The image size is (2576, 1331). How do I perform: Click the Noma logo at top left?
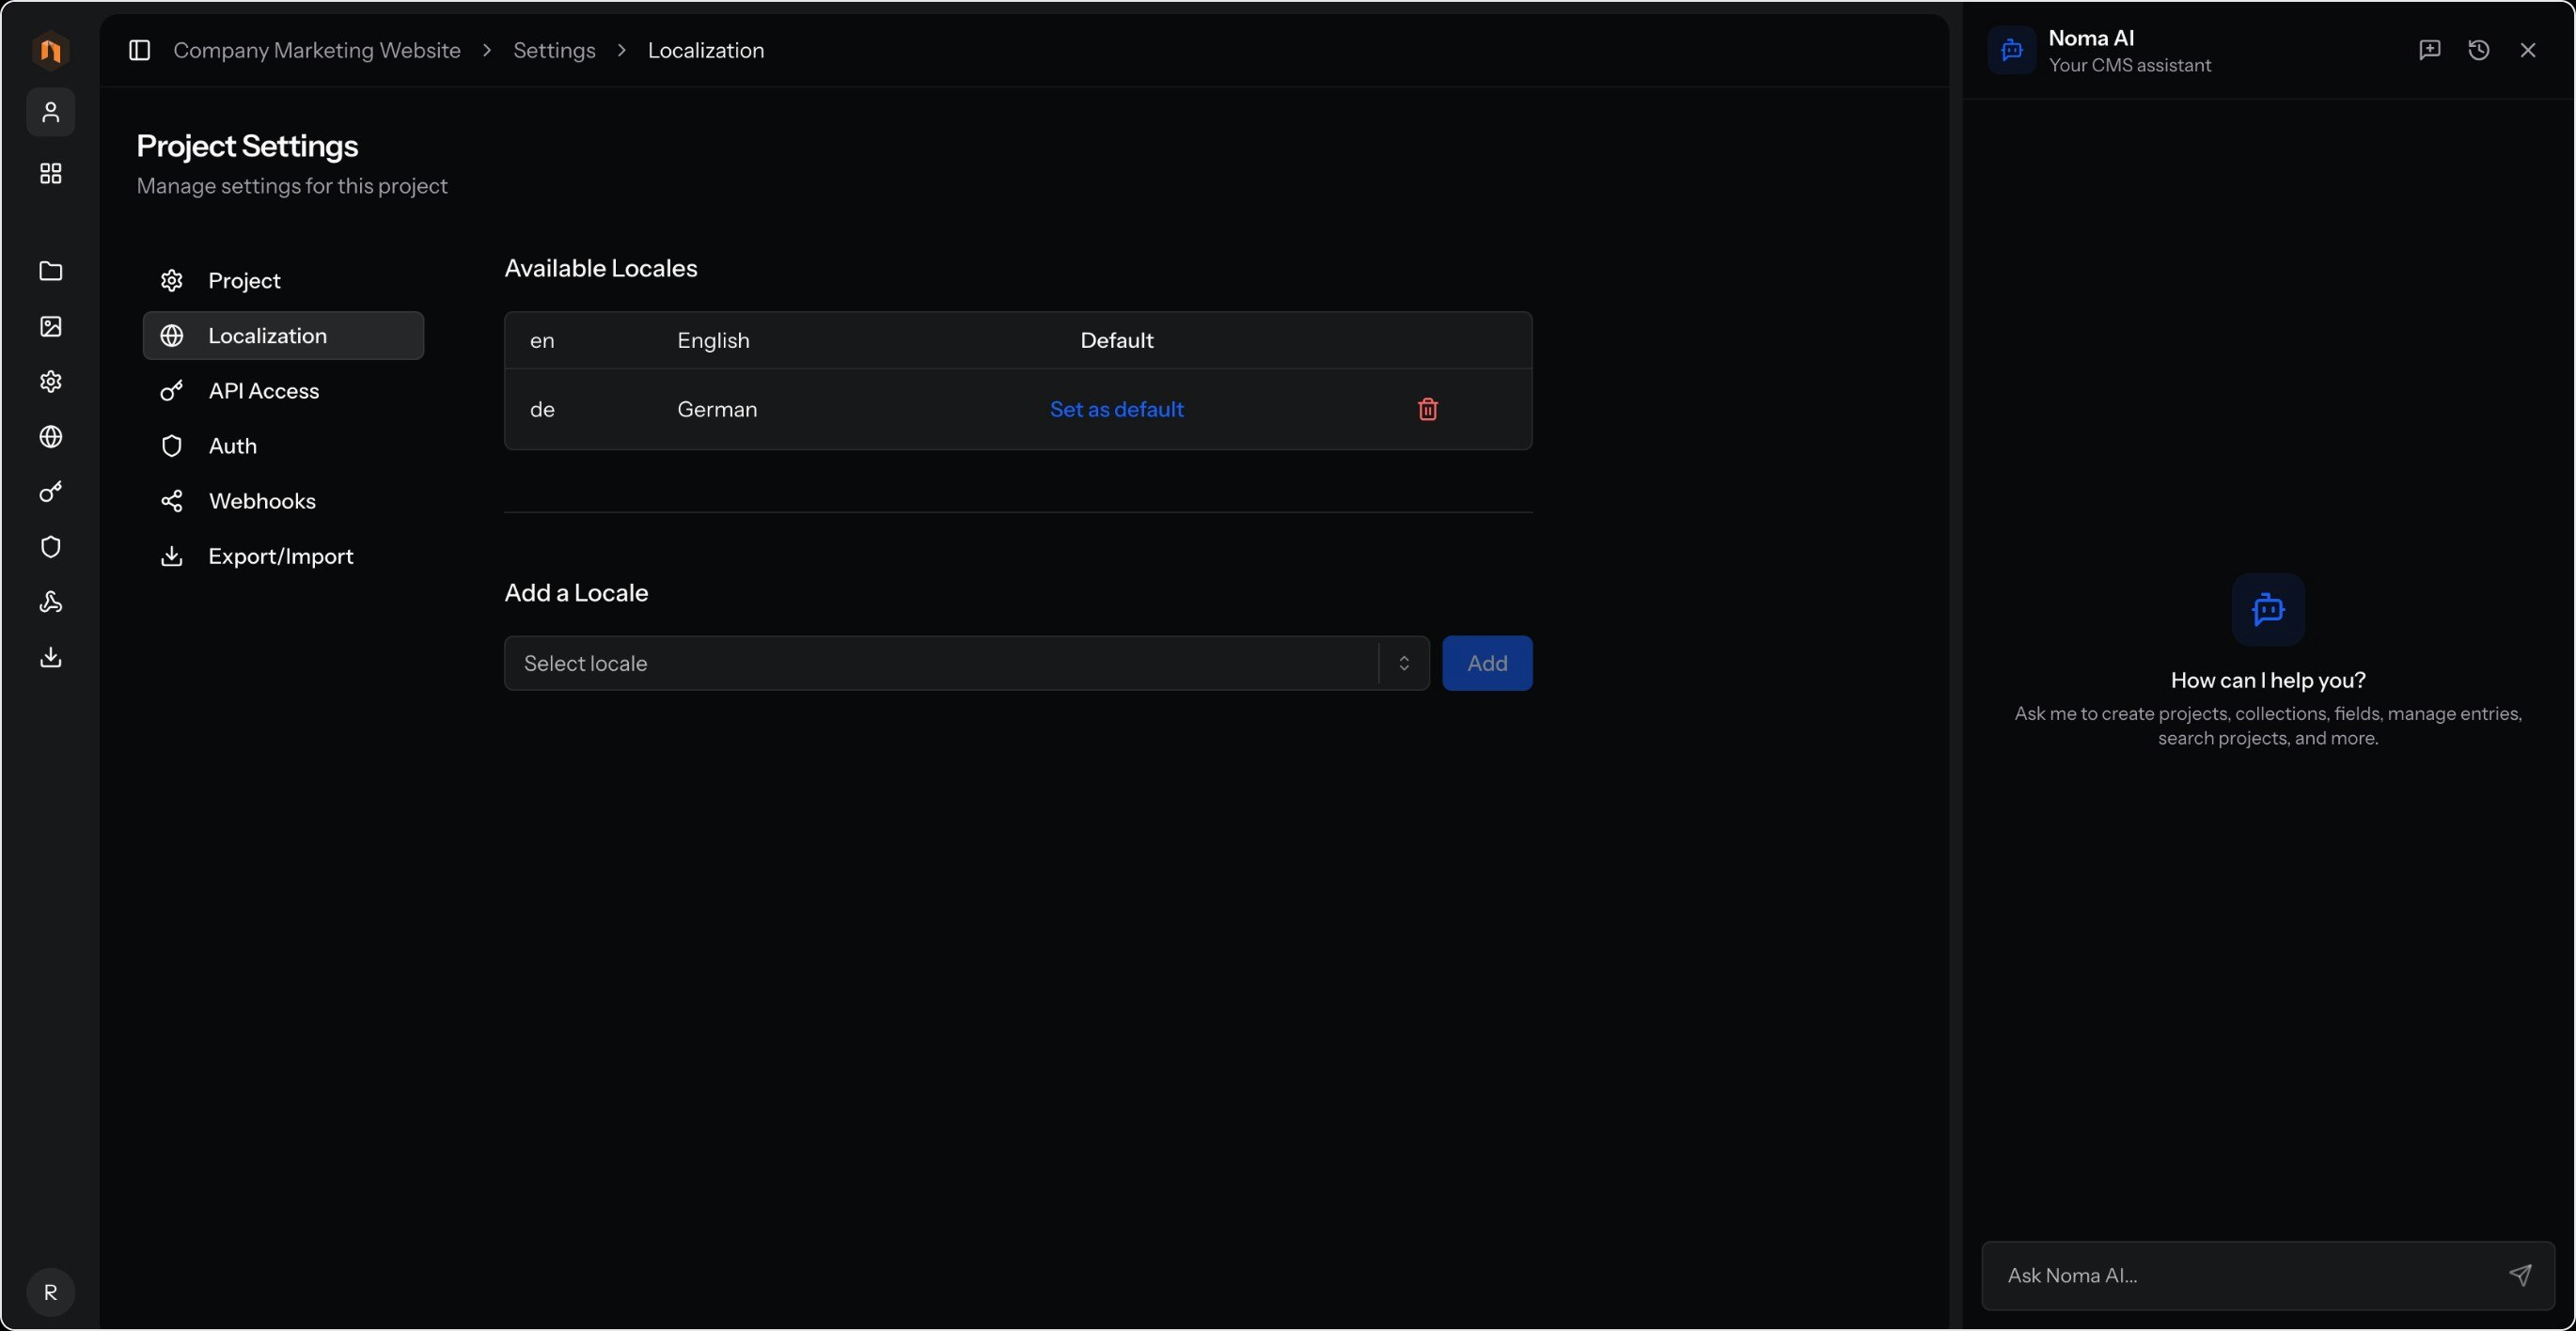[51, 50]
